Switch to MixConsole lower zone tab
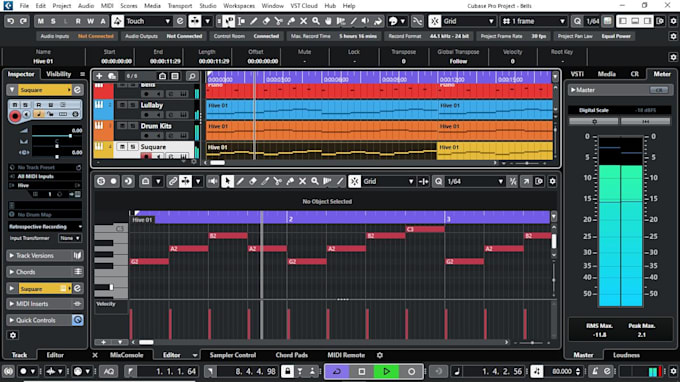The image size is (680, 382). (126, 355)
